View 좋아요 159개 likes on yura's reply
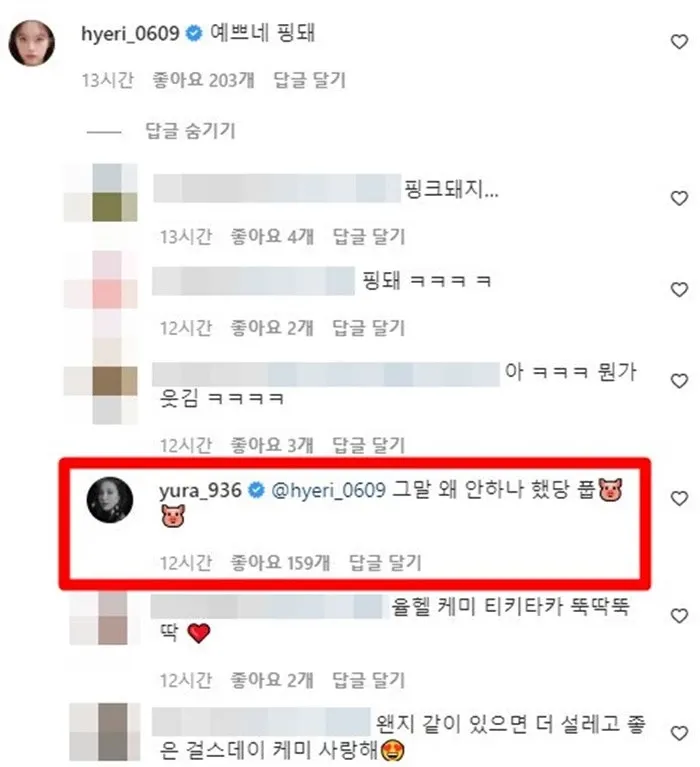Screen dimensions: 700x767 tap(280, 563)
